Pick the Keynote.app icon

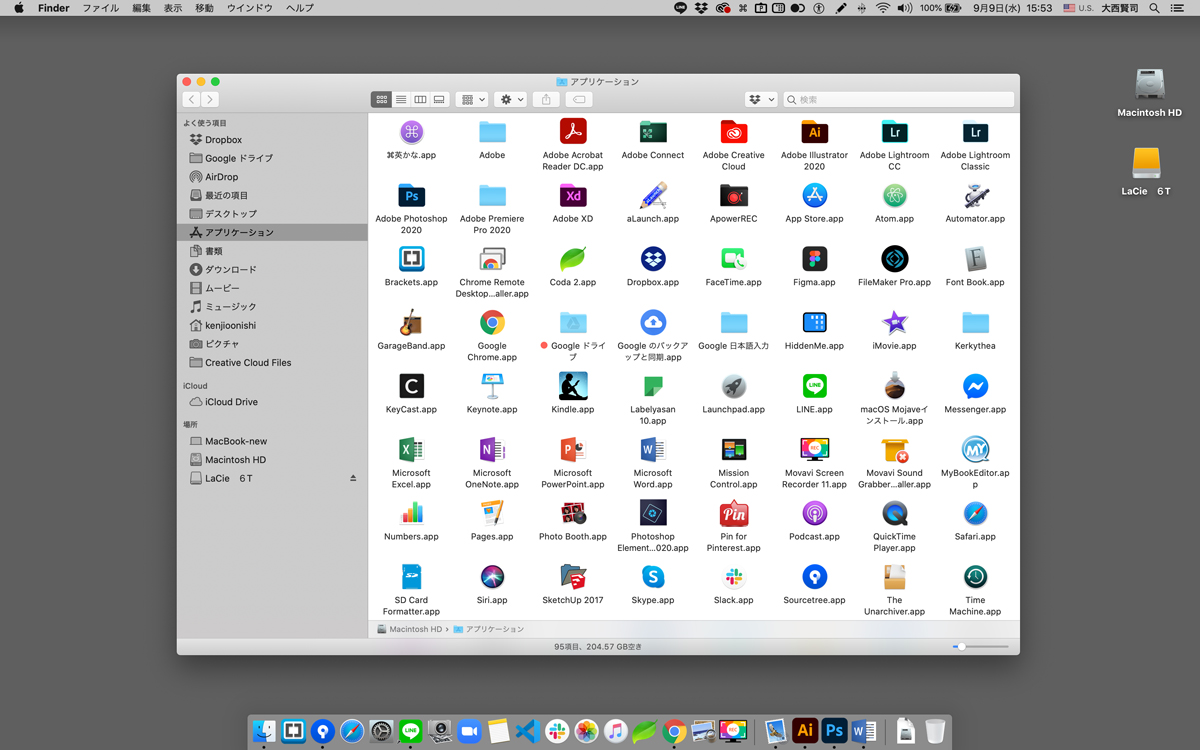tap(492, 386)
